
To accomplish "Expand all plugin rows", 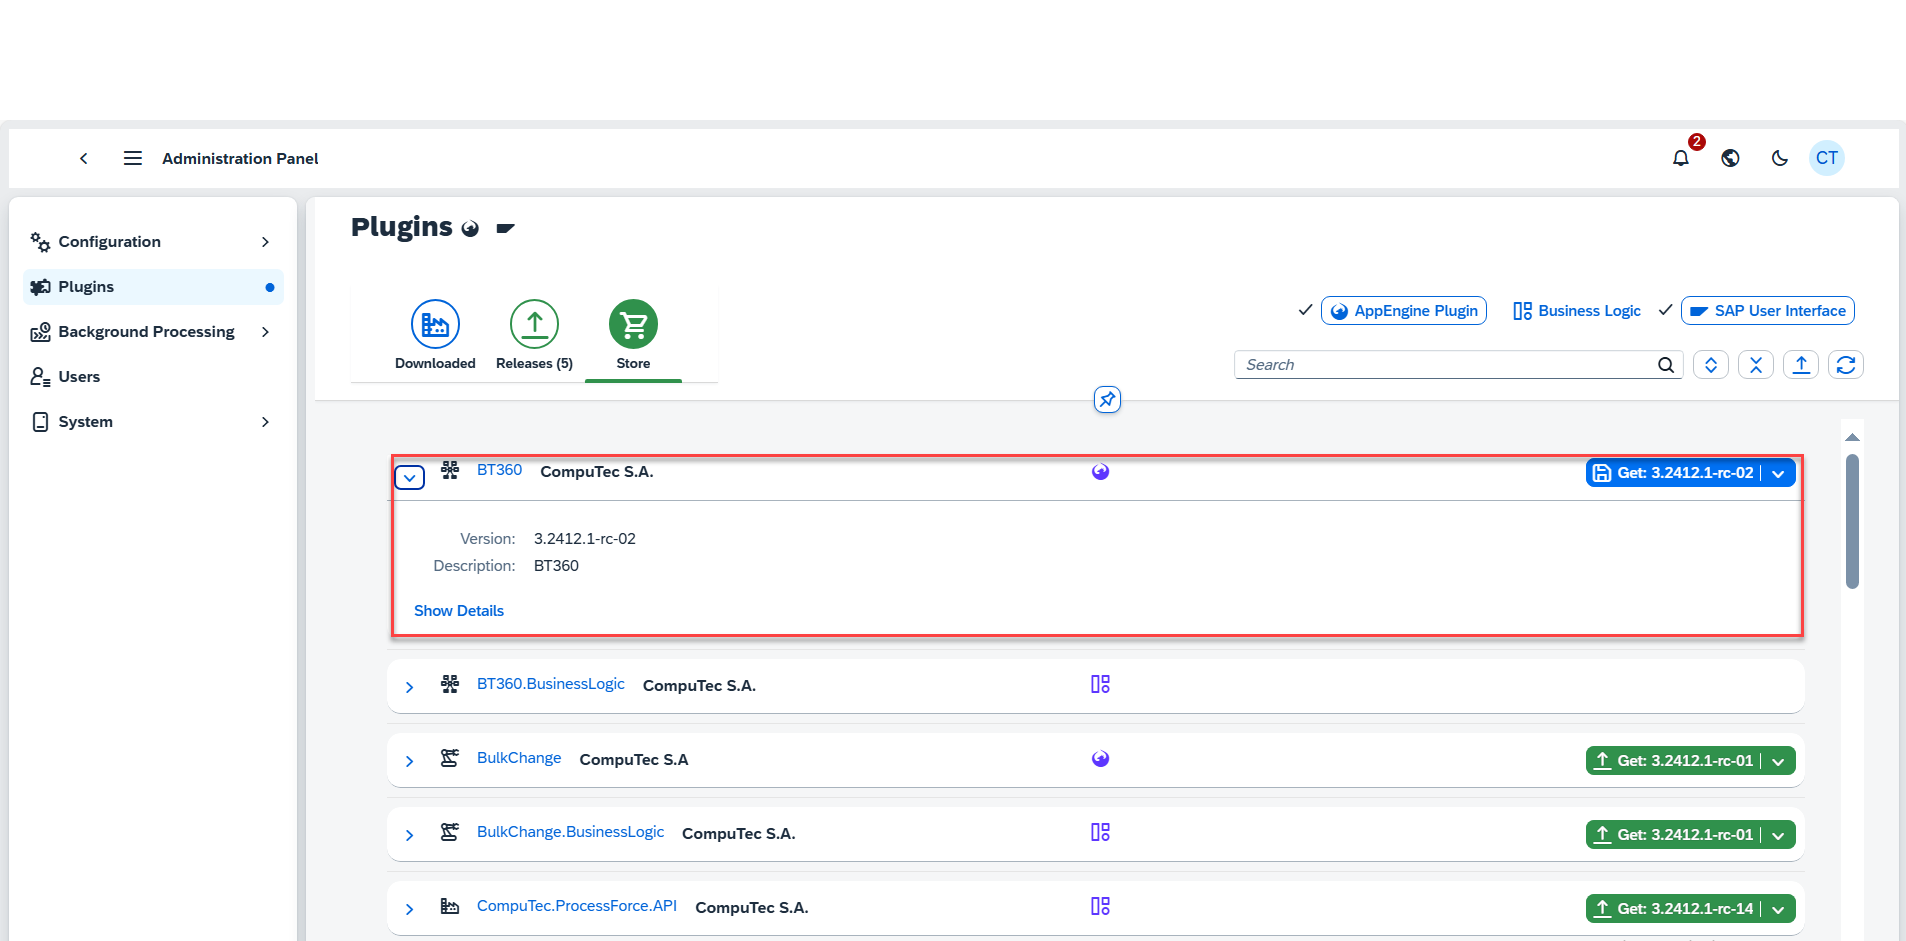I will (x=1710, y=365).
